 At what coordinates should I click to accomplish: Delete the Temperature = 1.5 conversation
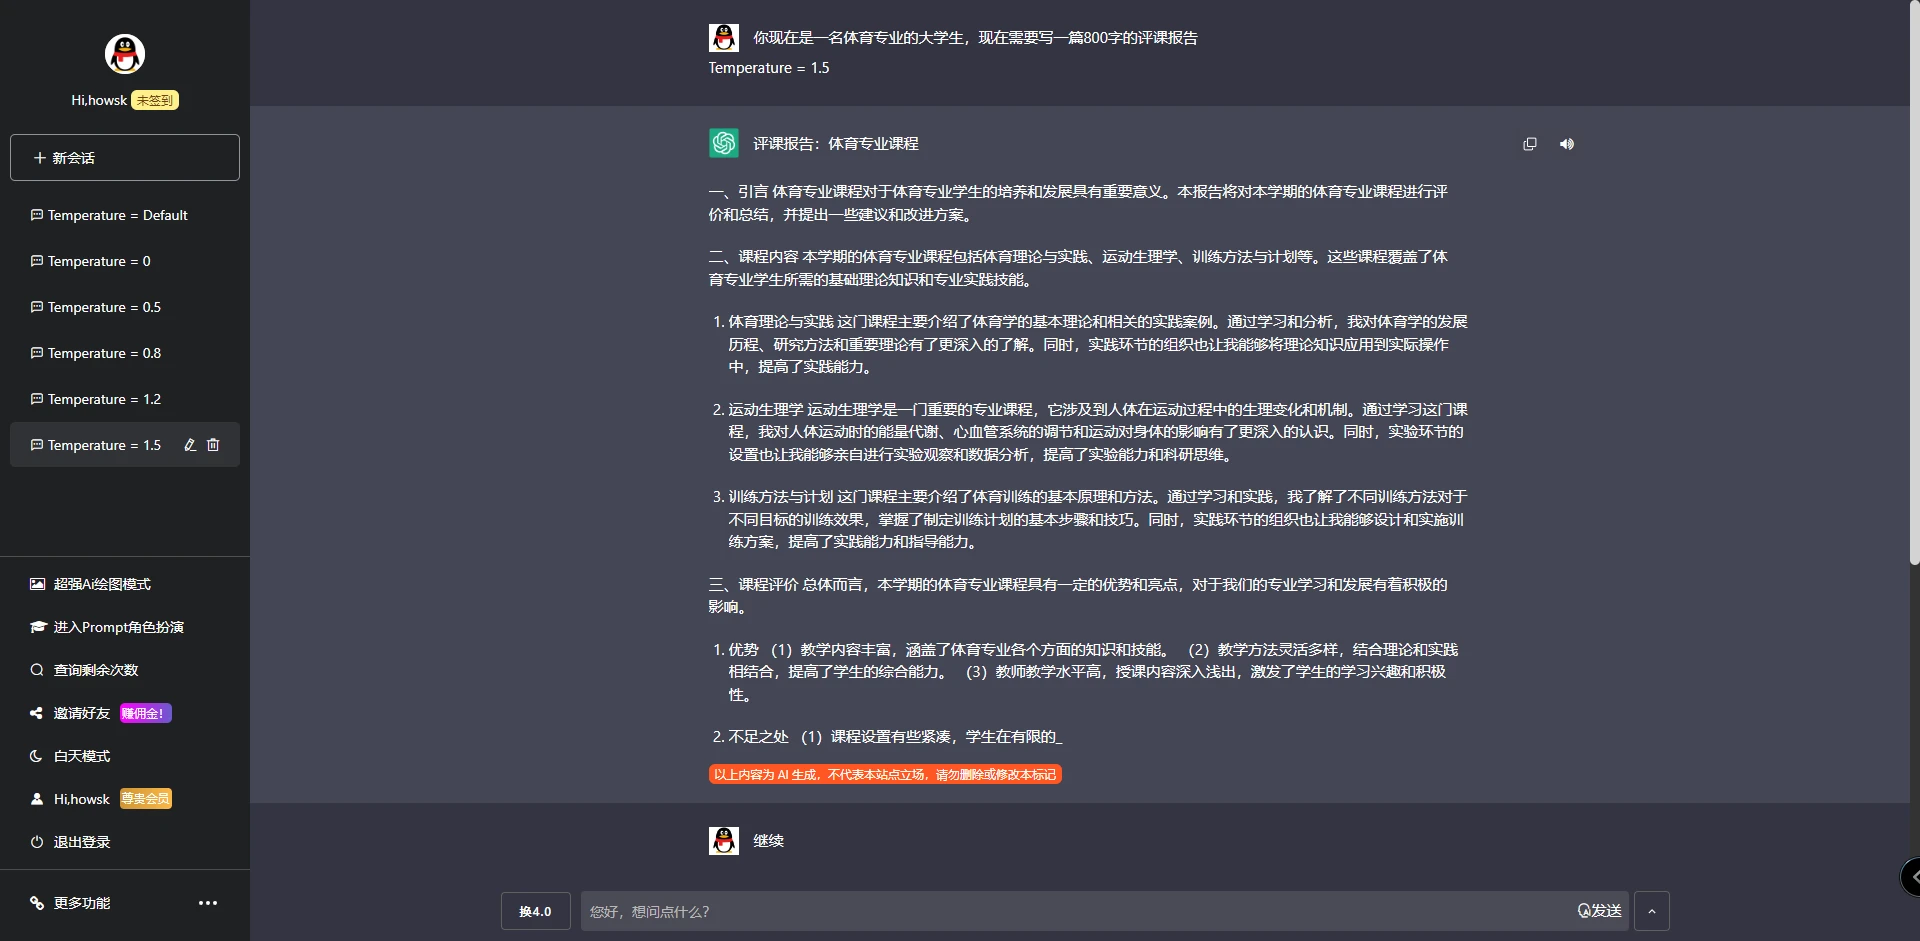click(213, 445)
